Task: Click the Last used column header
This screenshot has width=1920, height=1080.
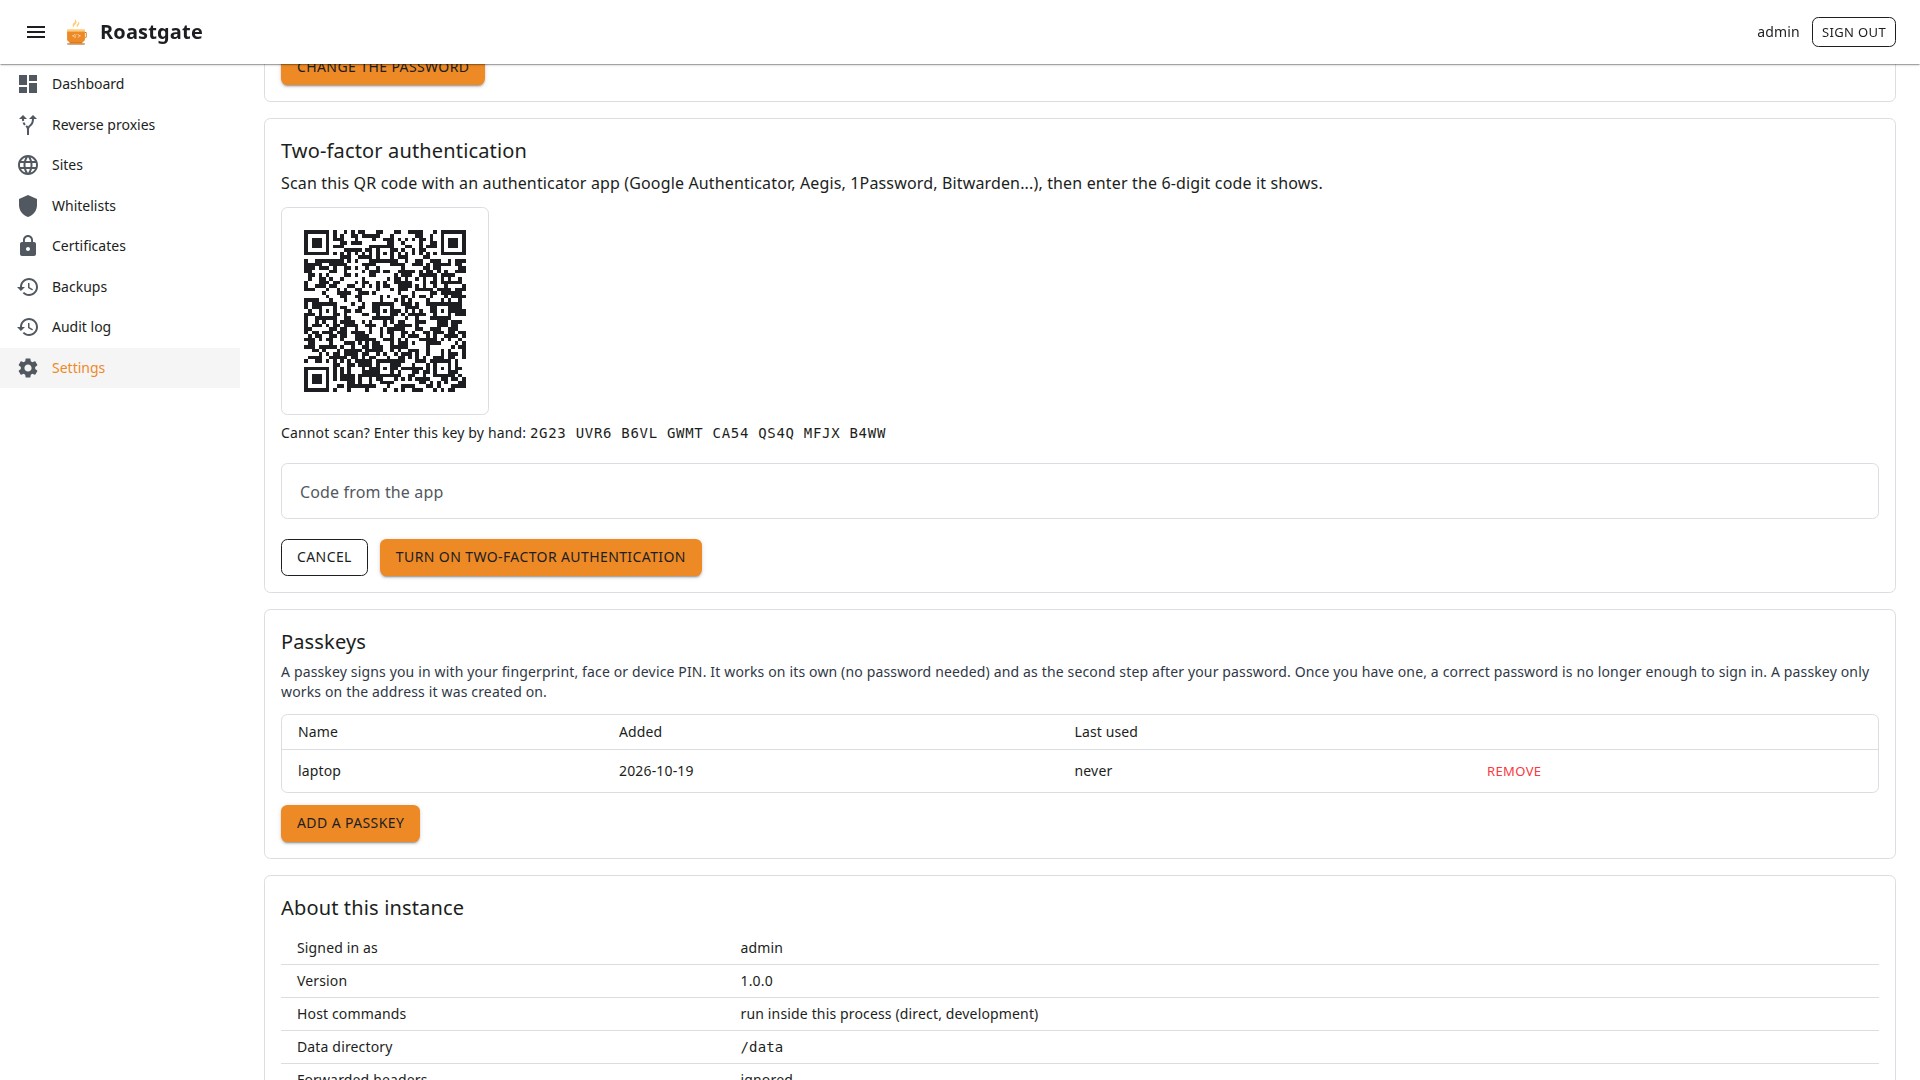Action: pos(1105,732)
